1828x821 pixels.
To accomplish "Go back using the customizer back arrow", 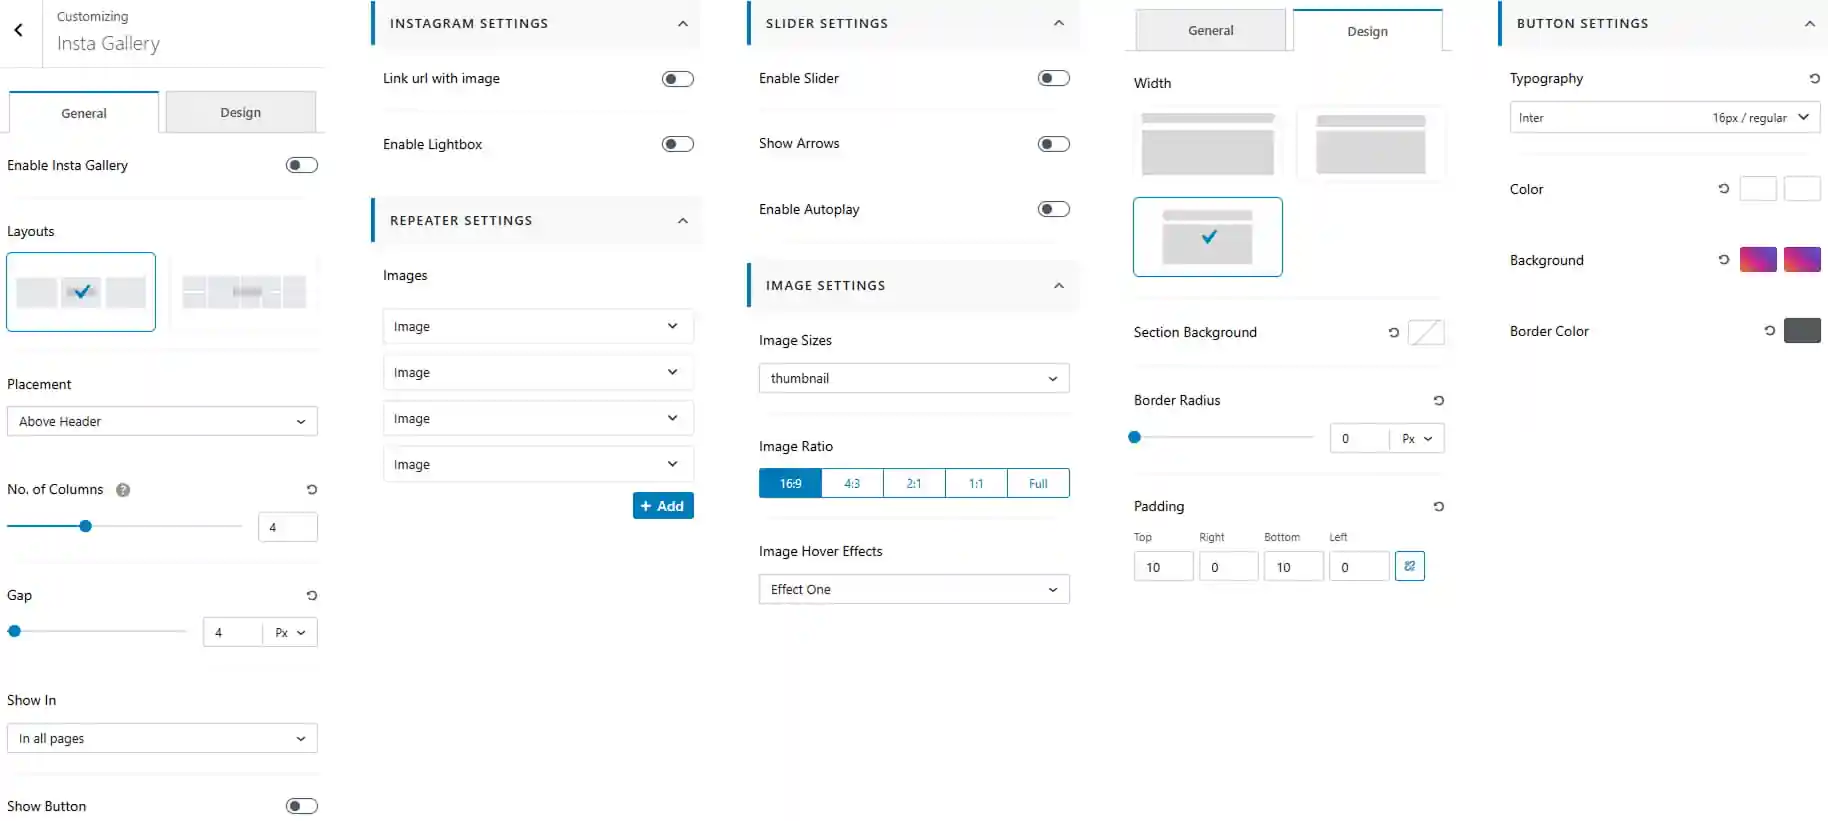I will (19, 31).
